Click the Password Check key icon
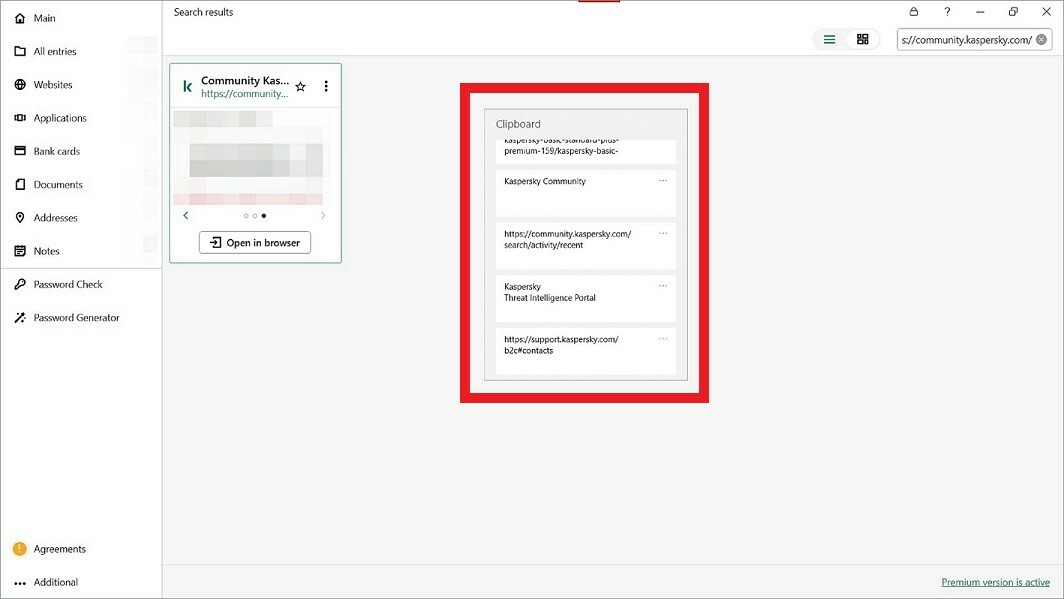This screenshot has width=1064, height=599. click(20, 284)
